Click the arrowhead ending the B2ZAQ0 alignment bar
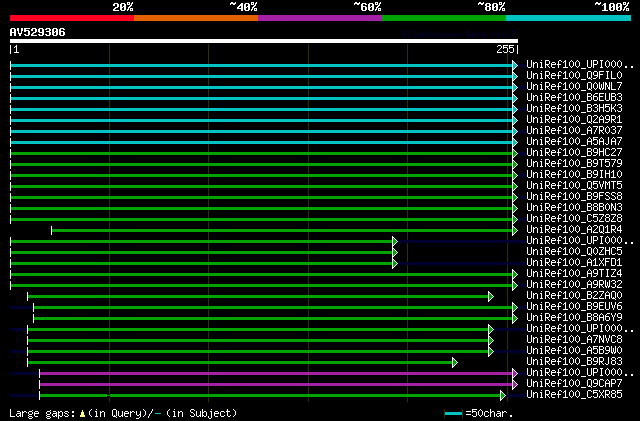640x421 pixels. coord(490,296)
